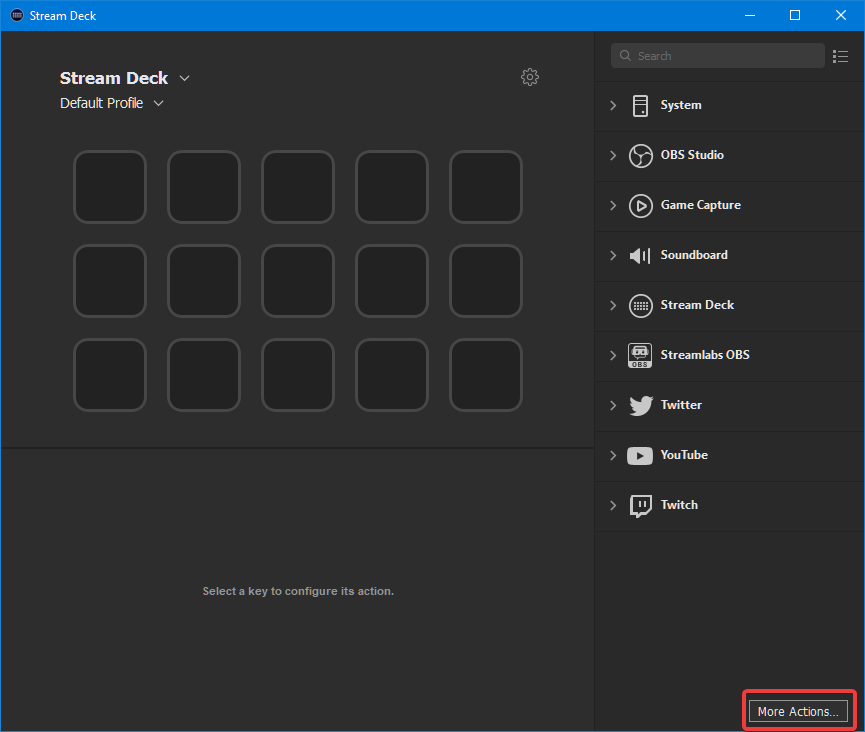This screenshot has height=732, width=865.
Task: Expand the Twitch actions list
Action: click(x=613, y=505)
